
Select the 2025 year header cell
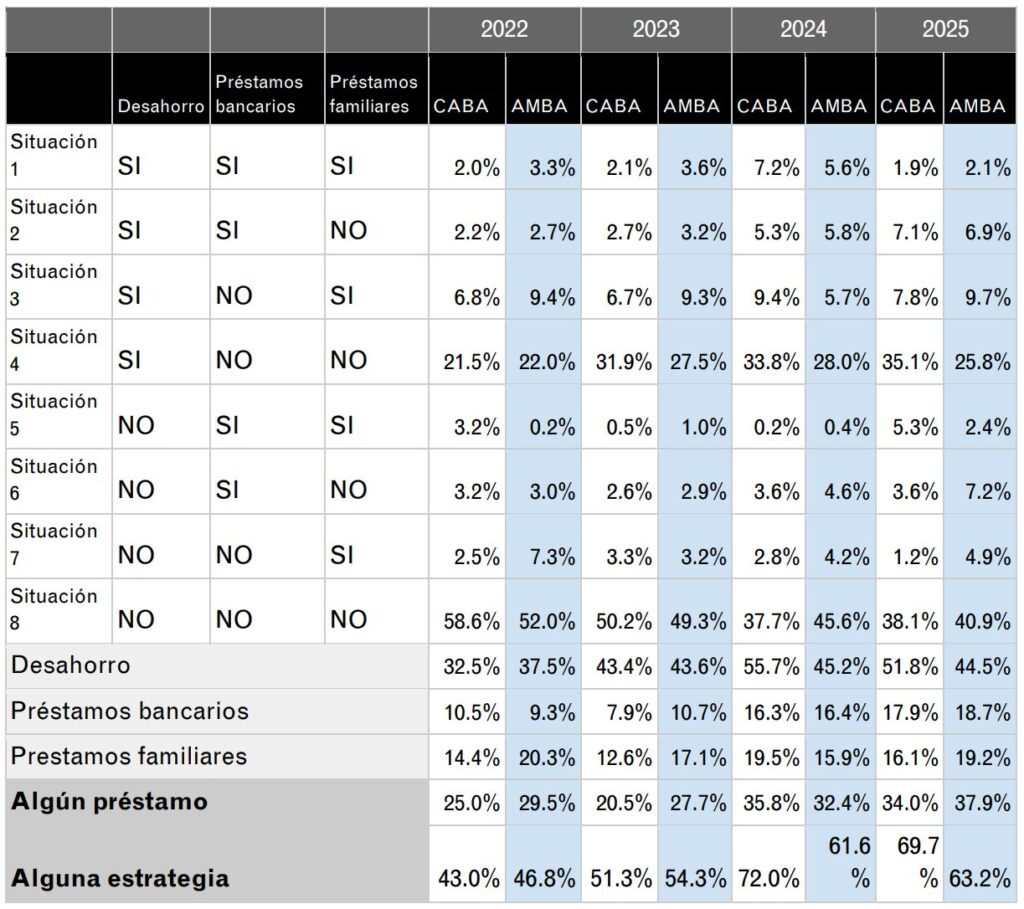[945, 29]
